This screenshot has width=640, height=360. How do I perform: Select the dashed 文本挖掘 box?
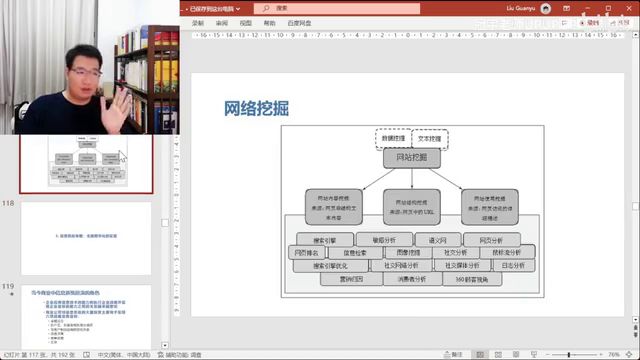coord(429,139)
